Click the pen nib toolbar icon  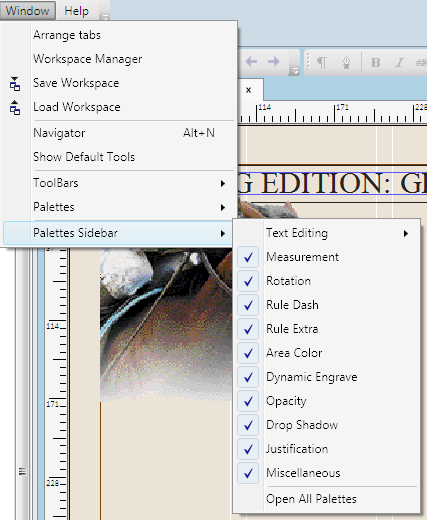(x=346, y=62)
